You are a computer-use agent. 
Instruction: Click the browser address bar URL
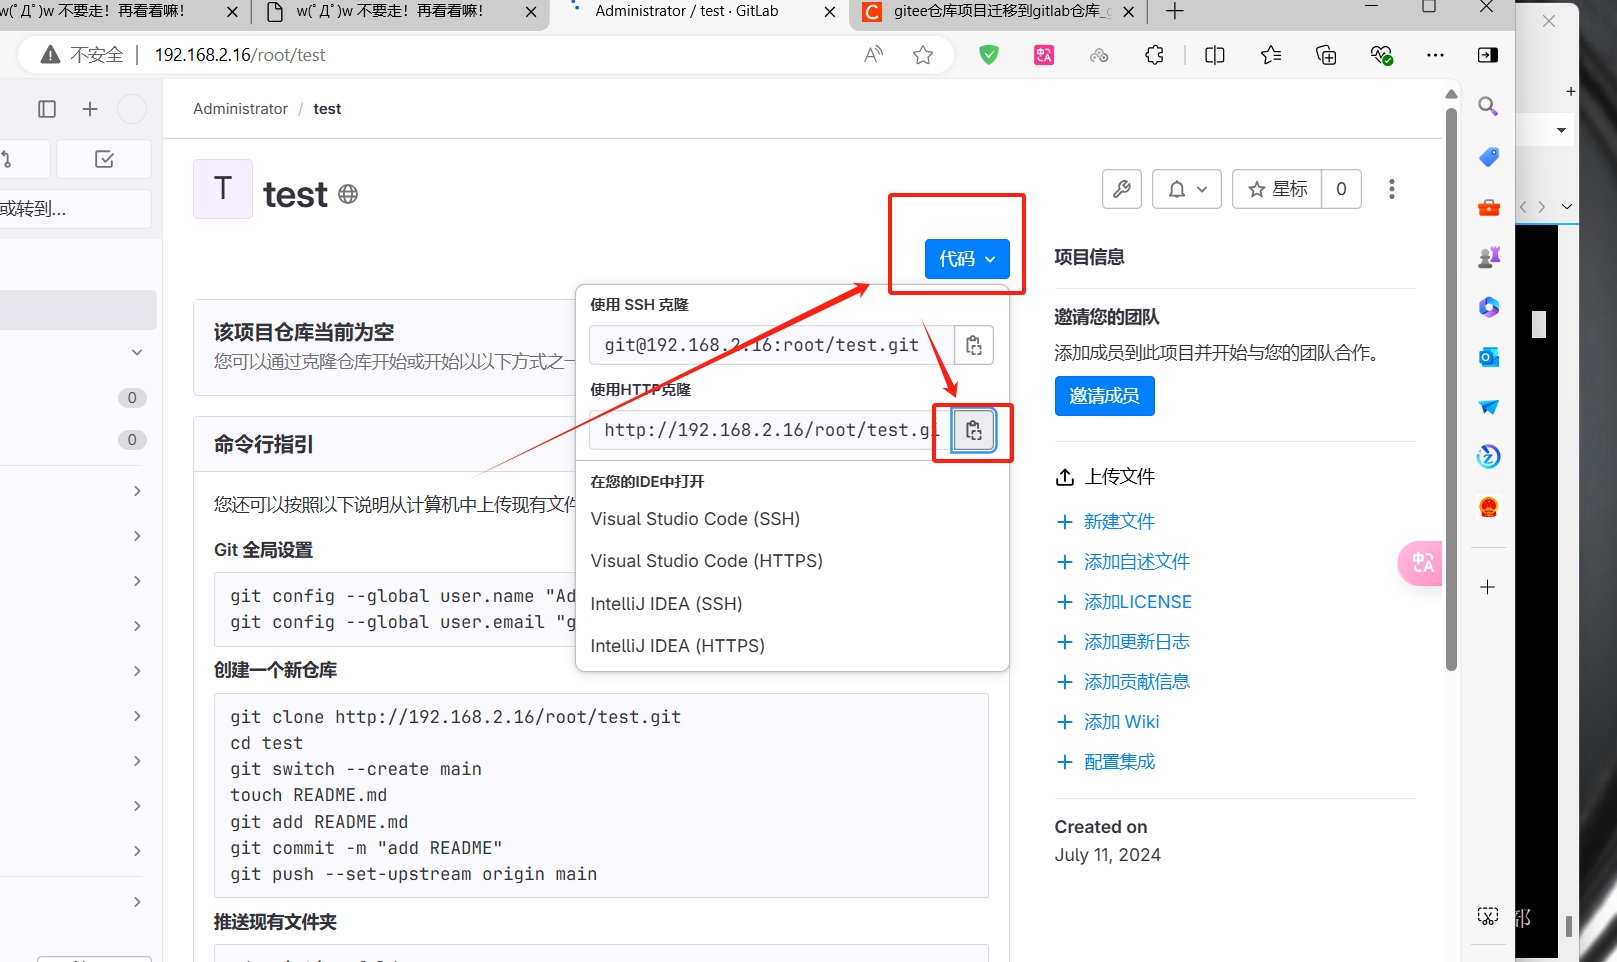pyautogui.click(x=240, y=55)
